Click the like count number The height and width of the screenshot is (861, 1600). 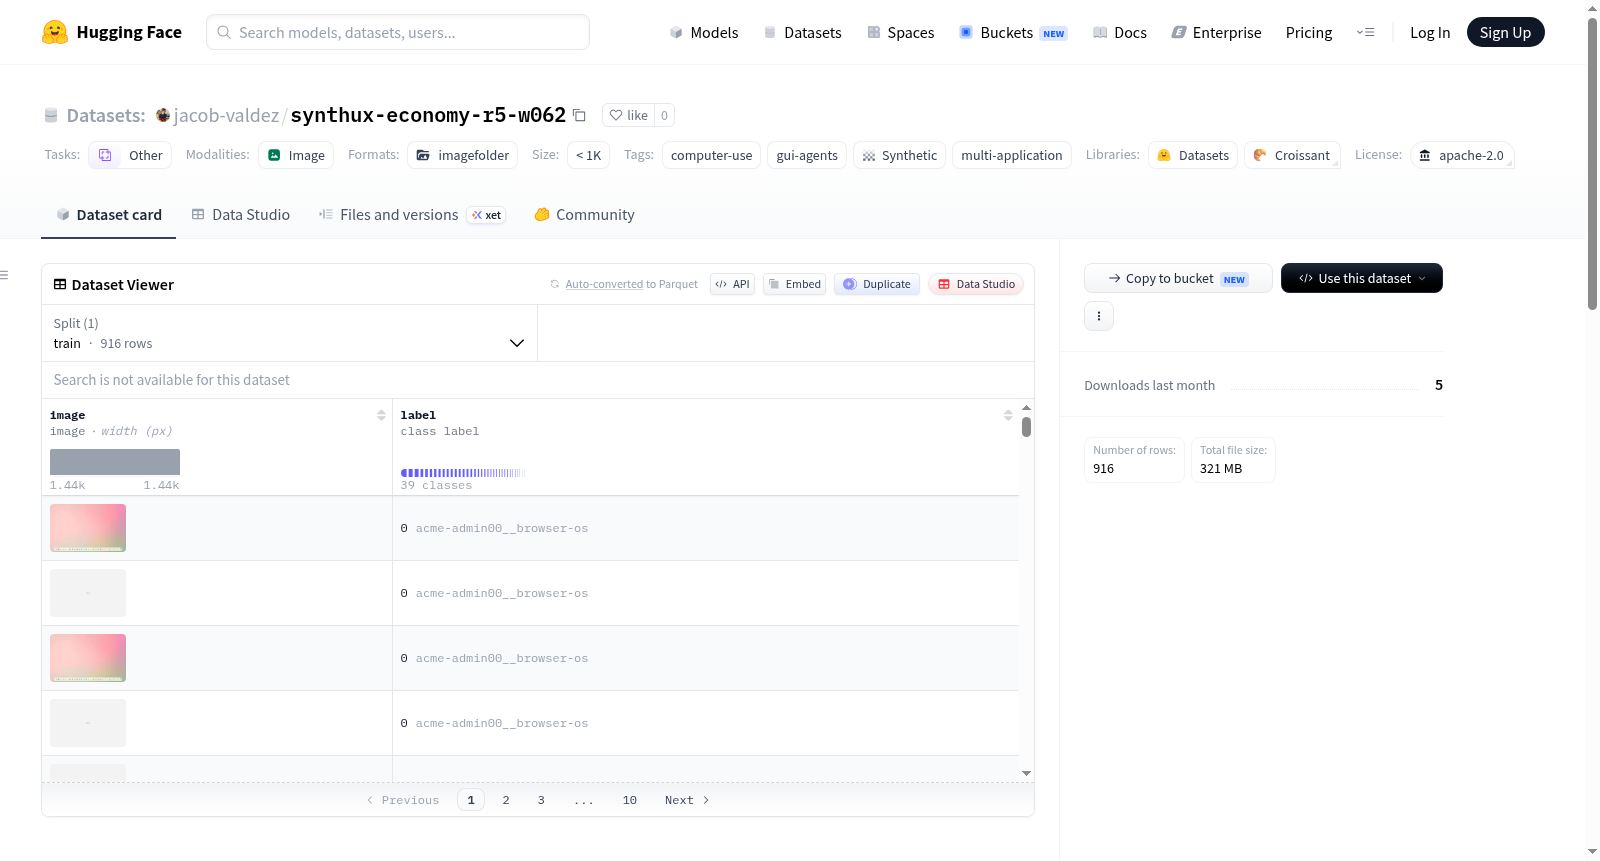(x=664, y=115)
